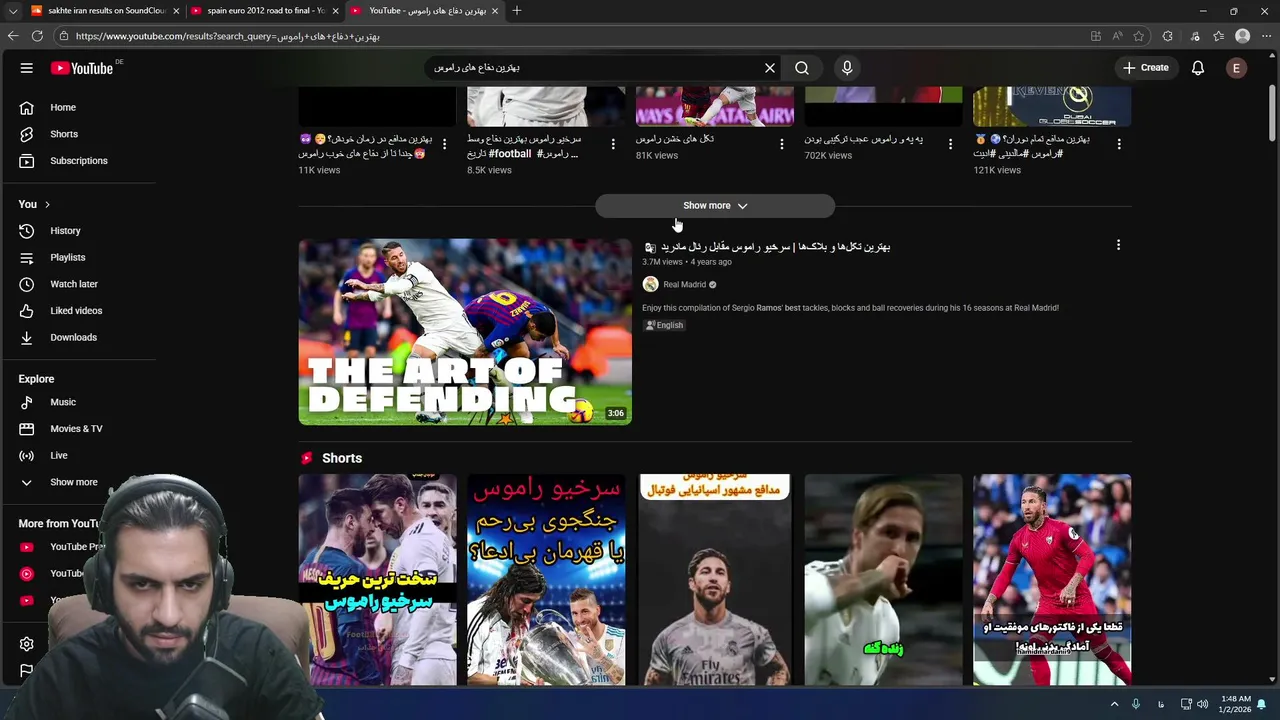Open the notifications bell
Screen dimensions: 1280x720
tap(1197, 68)
